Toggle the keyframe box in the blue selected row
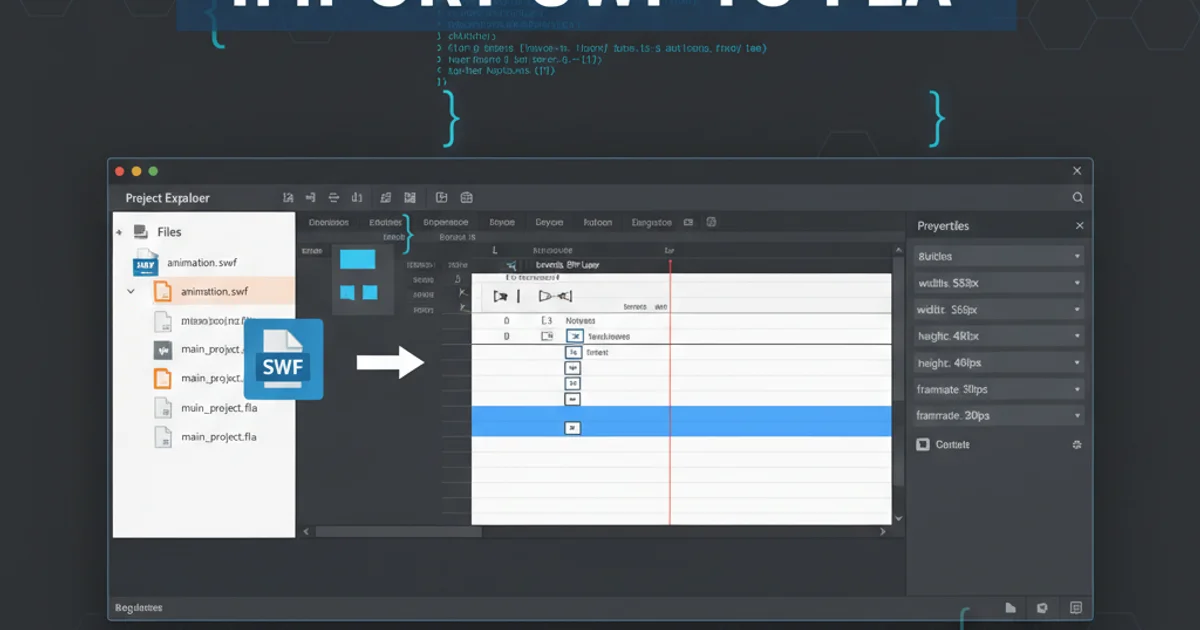 click(x=573, y=428)
